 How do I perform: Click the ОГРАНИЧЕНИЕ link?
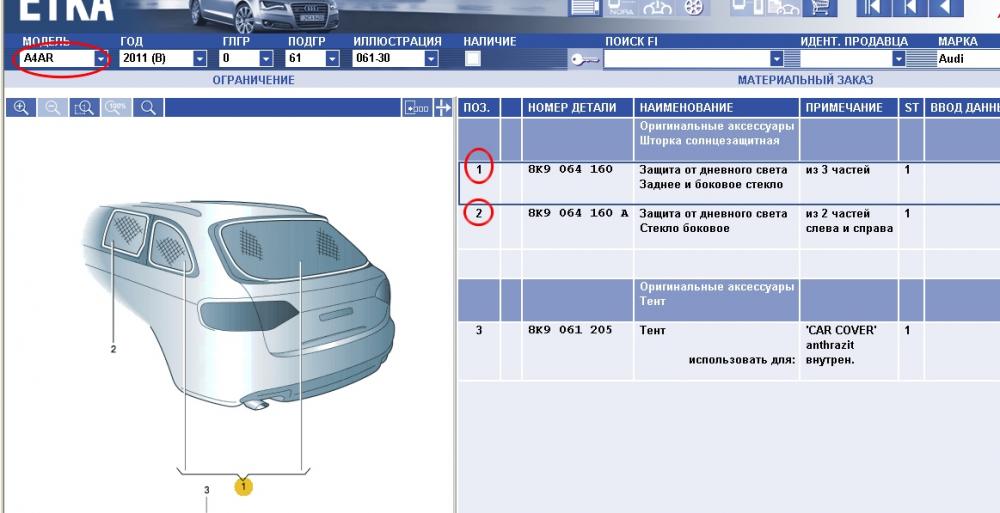[x=253, y=80]
